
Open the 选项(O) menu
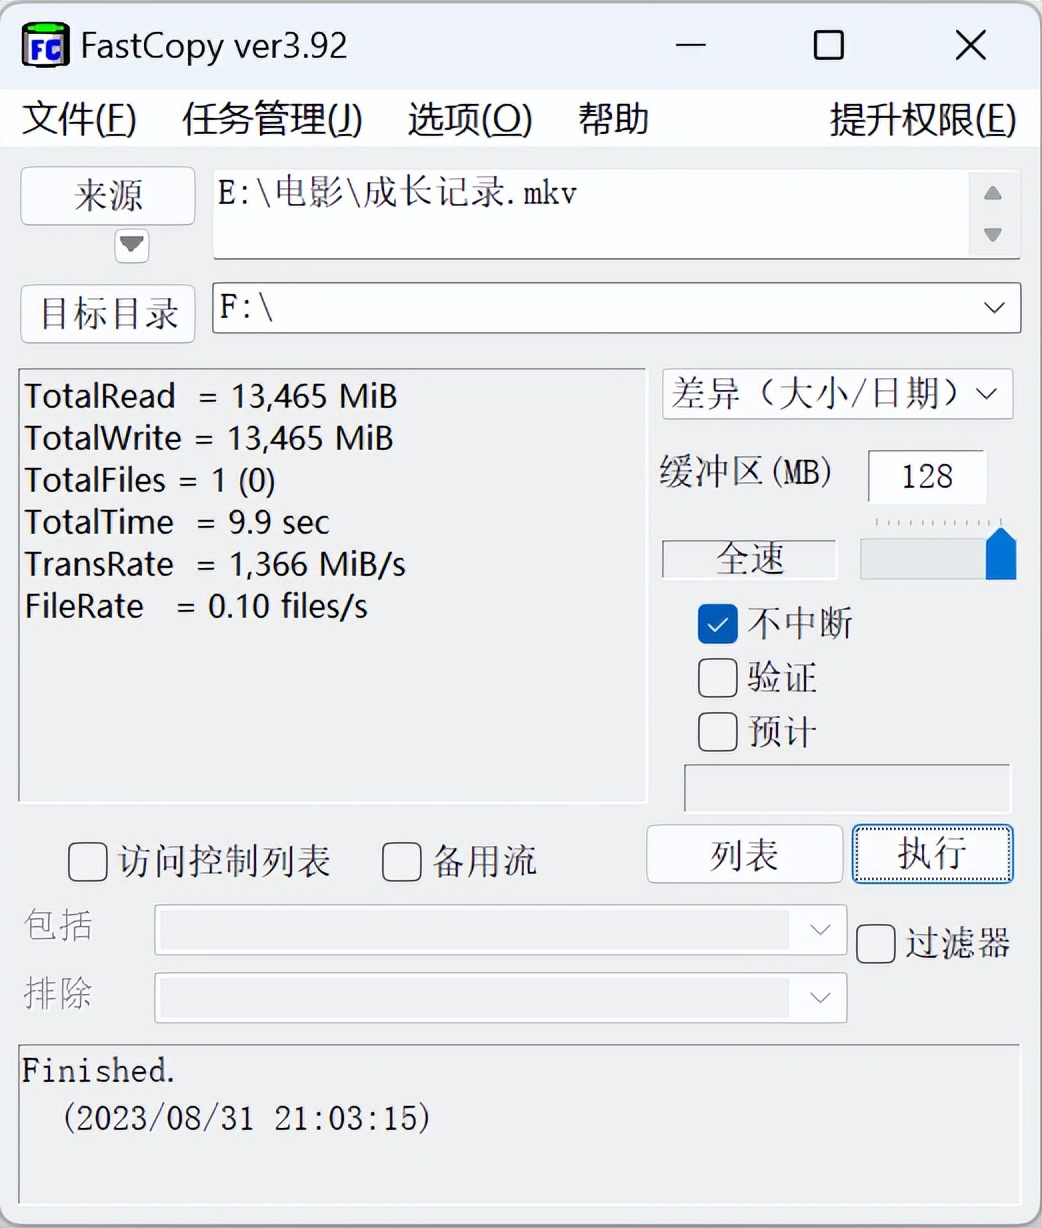[468, 119]
